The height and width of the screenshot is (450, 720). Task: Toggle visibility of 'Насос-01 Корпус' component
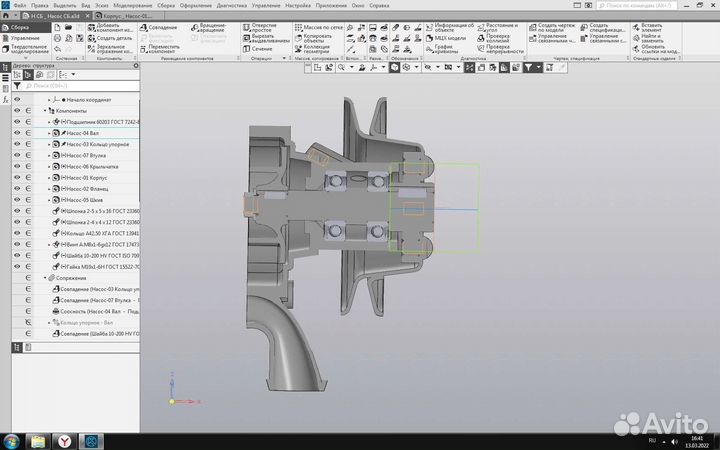point(17,178)
